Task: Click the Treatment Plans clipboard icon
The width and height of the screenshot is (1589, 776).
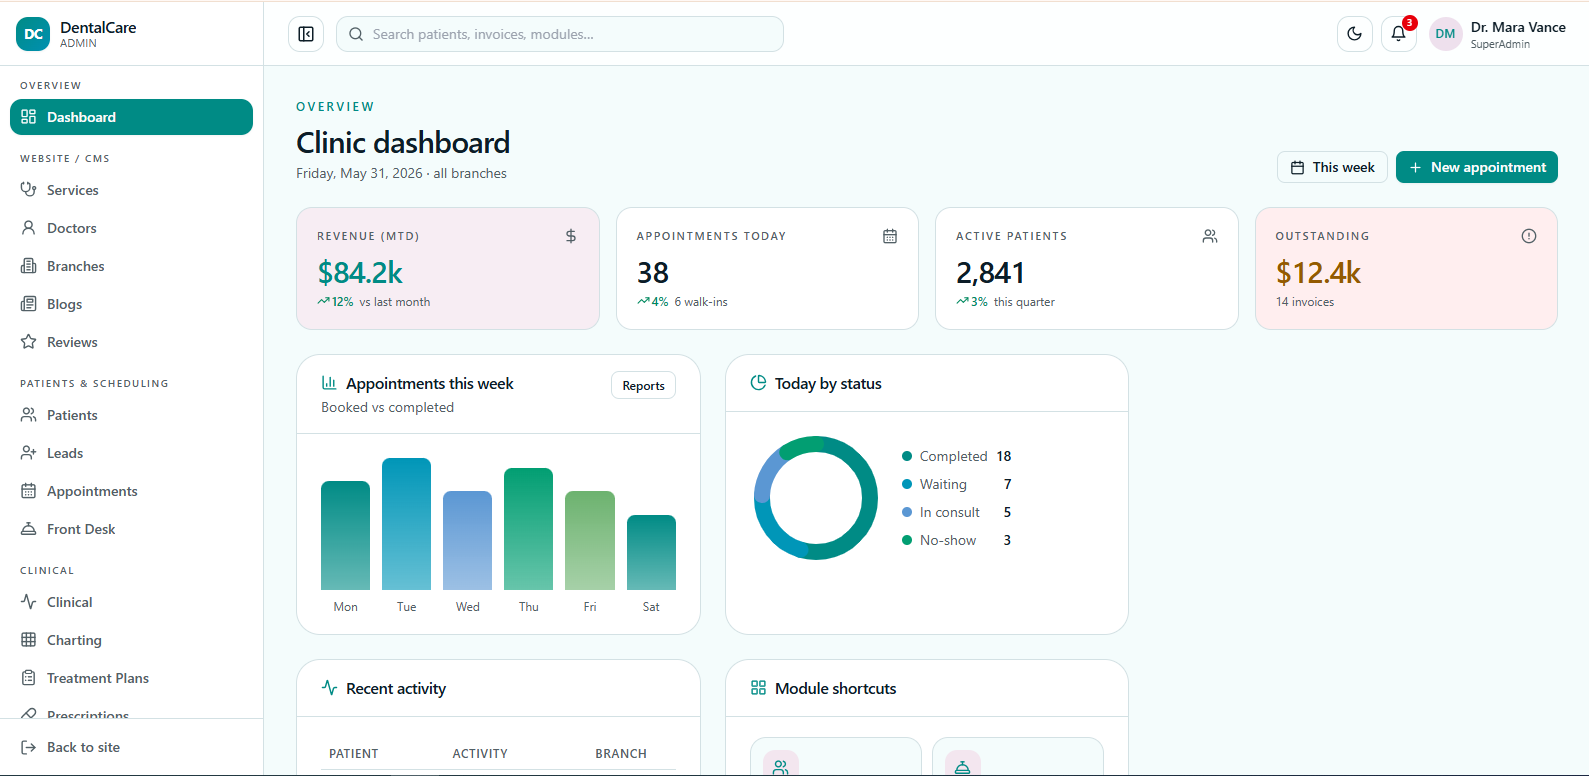Action: [29, 677]
